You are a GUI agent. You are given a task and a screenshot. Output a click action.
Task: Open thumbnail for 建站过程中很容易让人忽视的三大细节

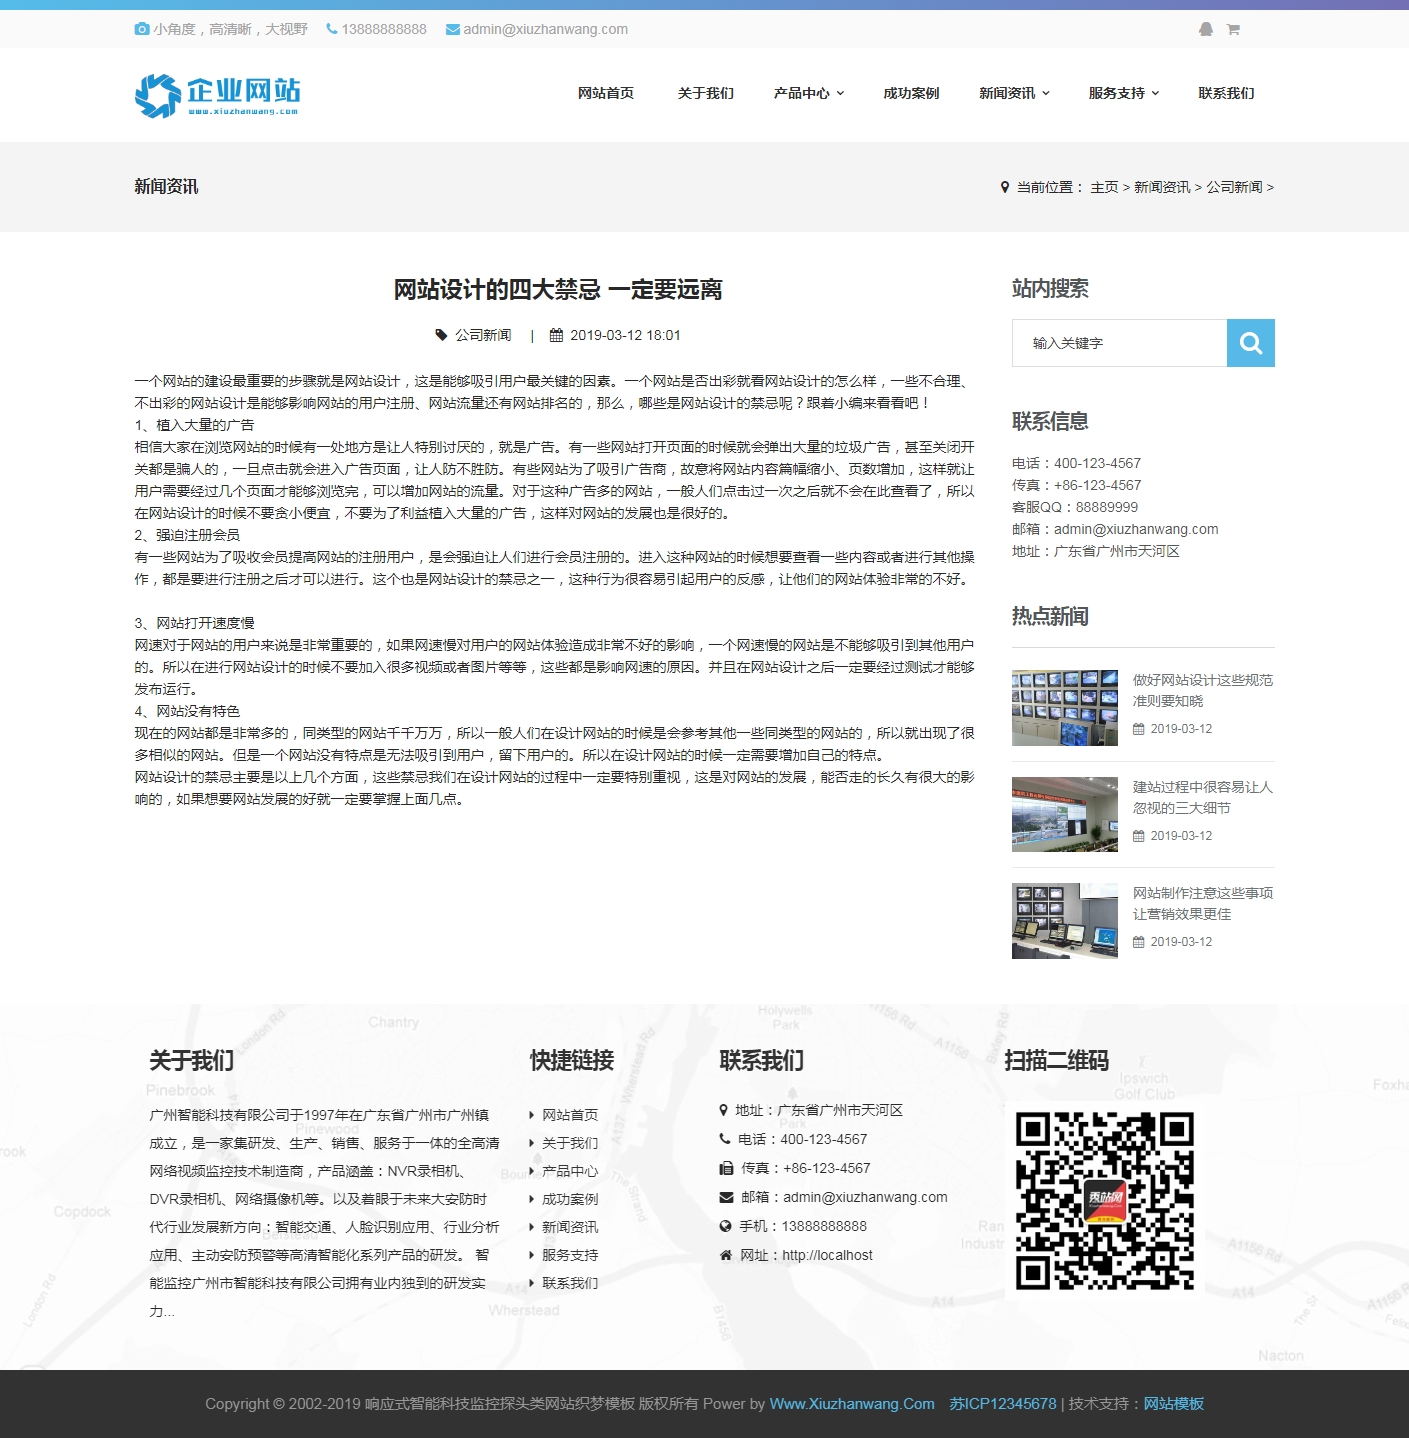[1064, 814]
